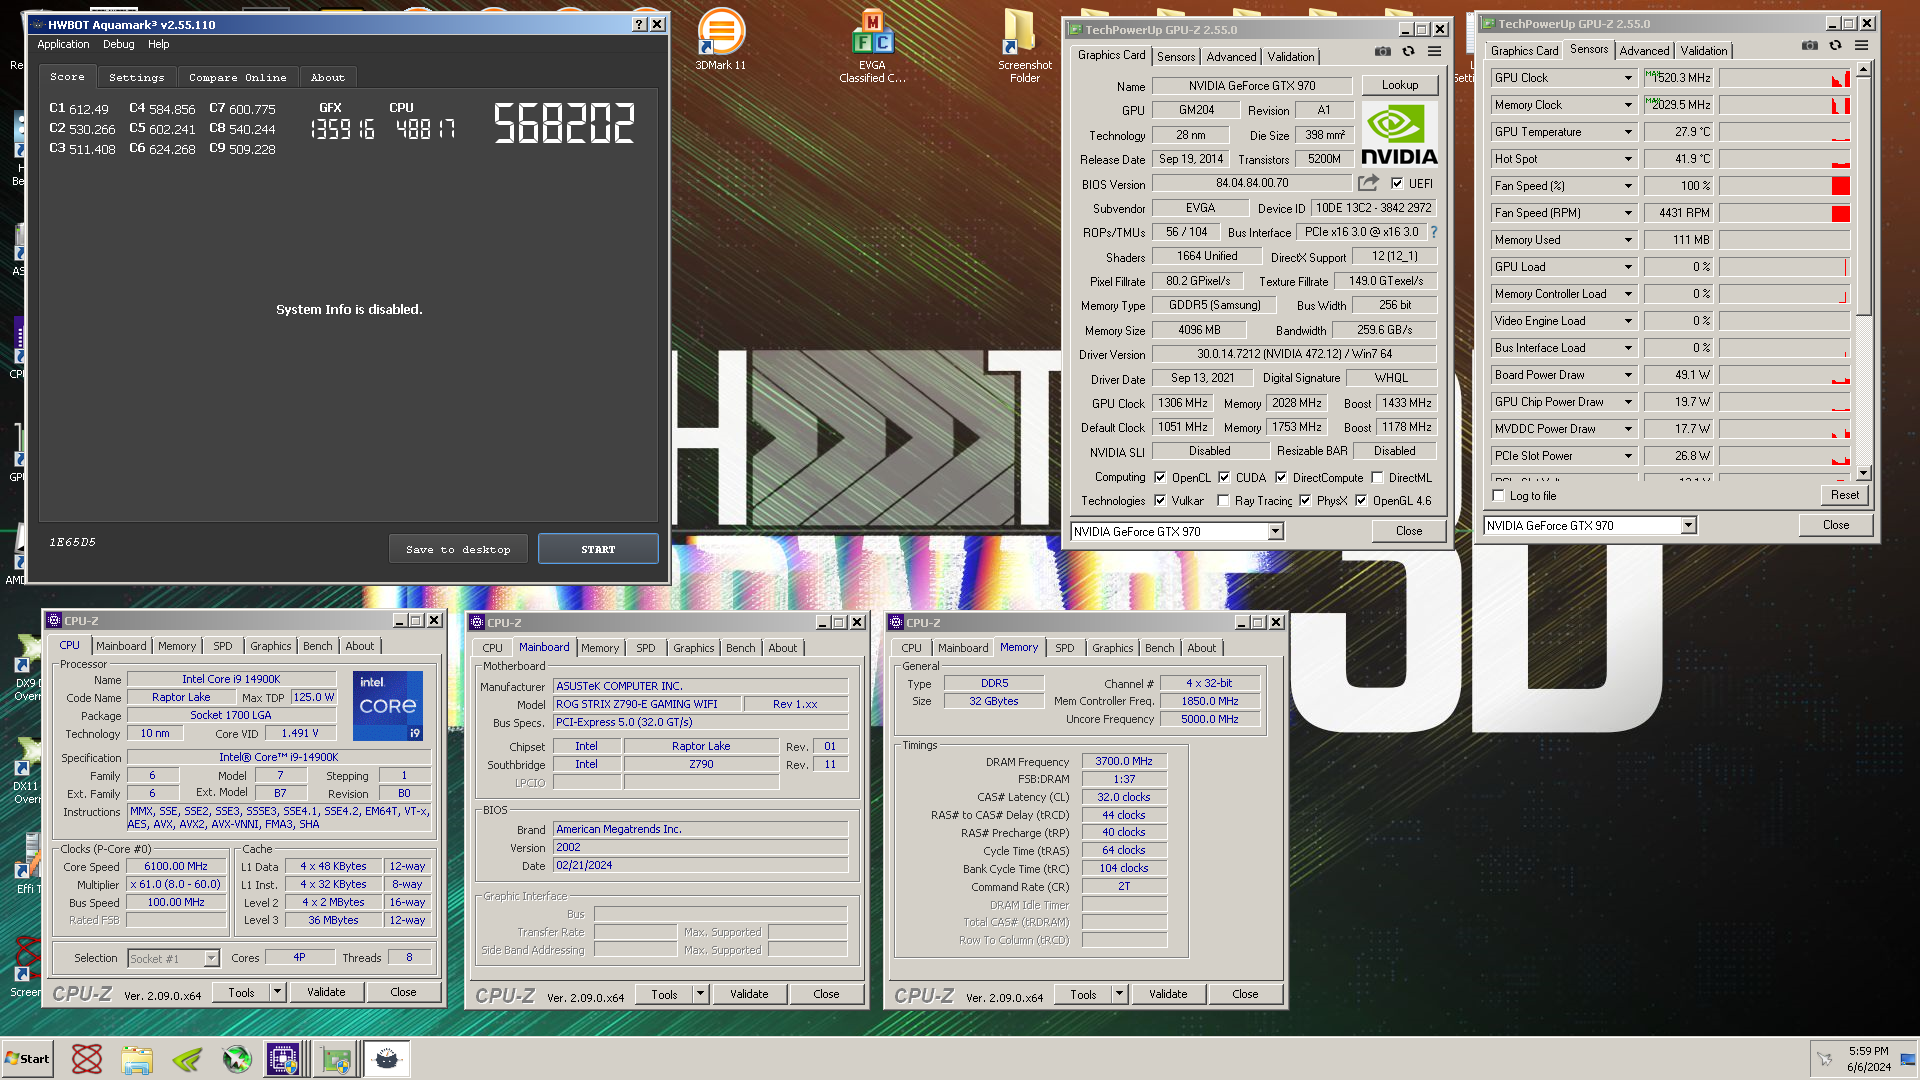Switch to Compare Online tab
1920x1080 pixels.
pyautogui.click(x=238, y=77)
